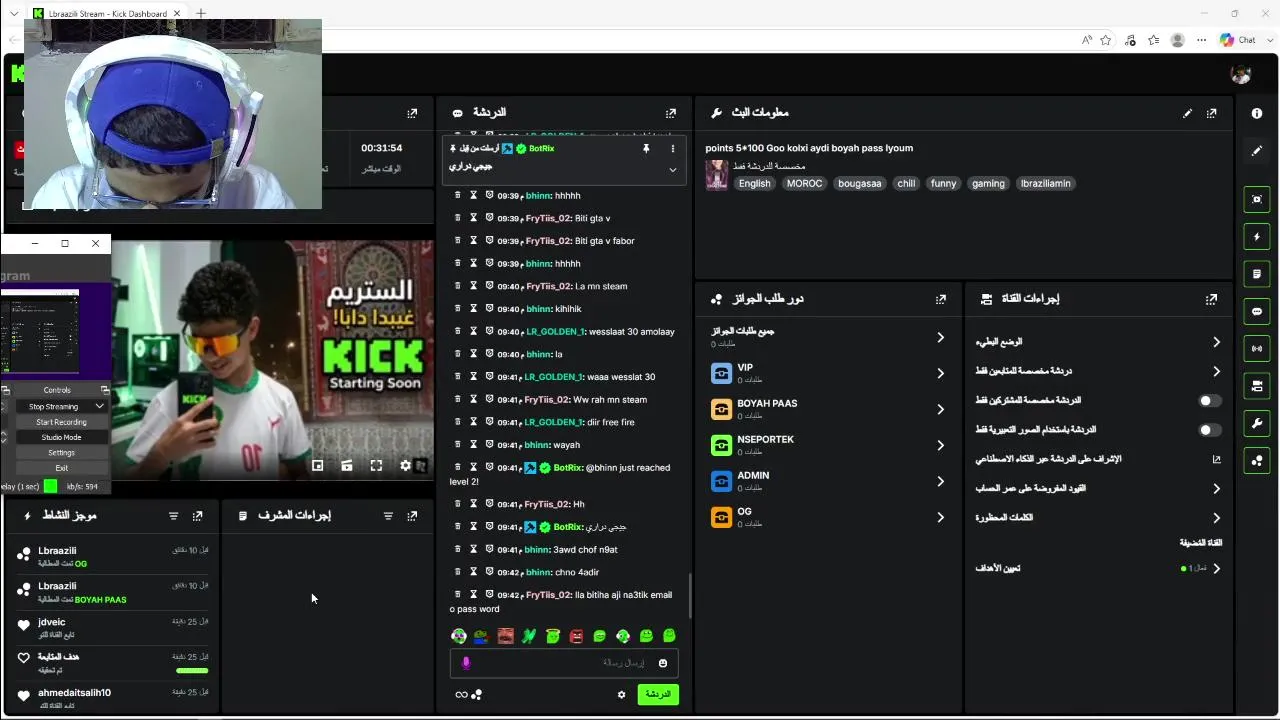Filter the activity feed list

point(173,516)
